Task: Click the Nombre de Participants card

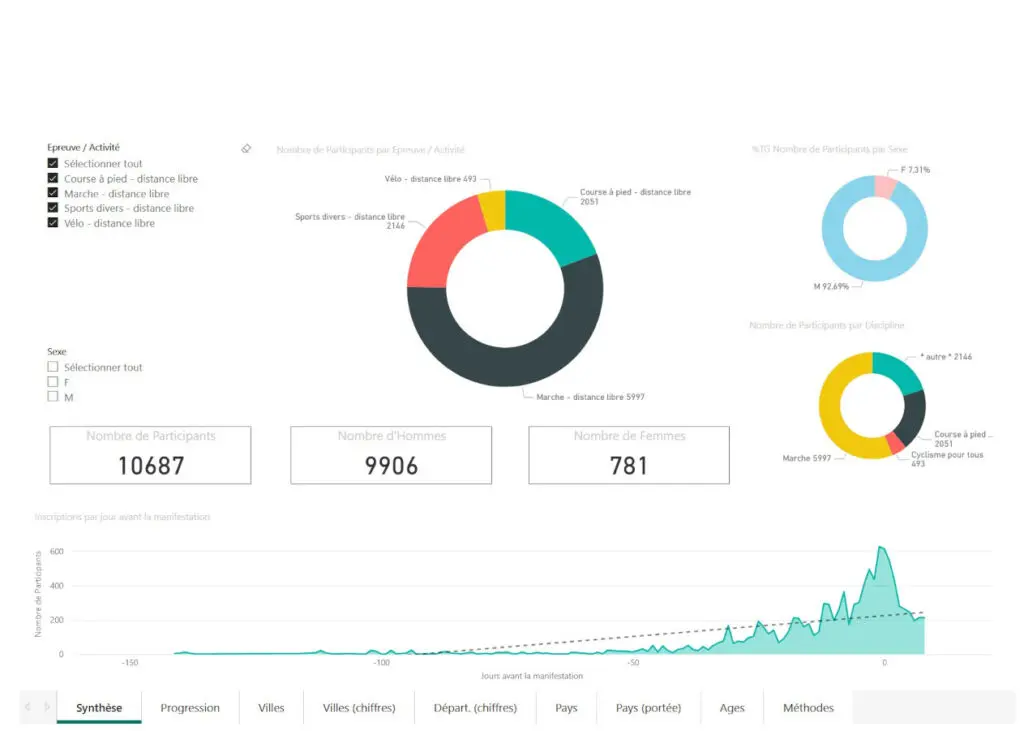Action: (151, 455)
